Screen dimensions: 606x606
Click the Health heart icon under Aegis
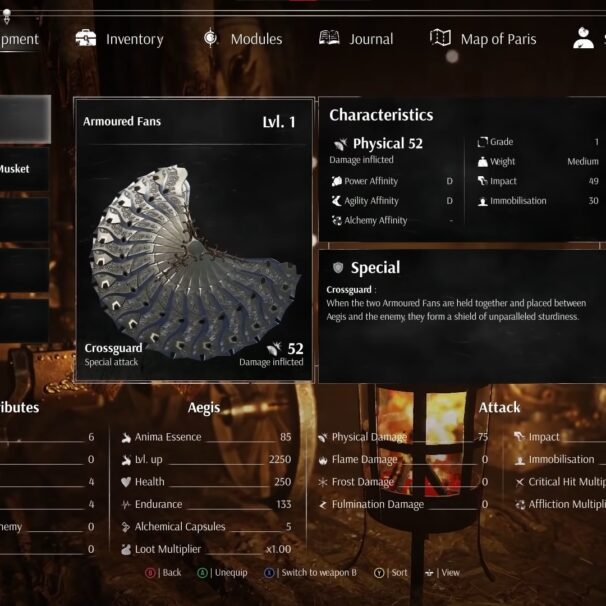tap(126, 482)
